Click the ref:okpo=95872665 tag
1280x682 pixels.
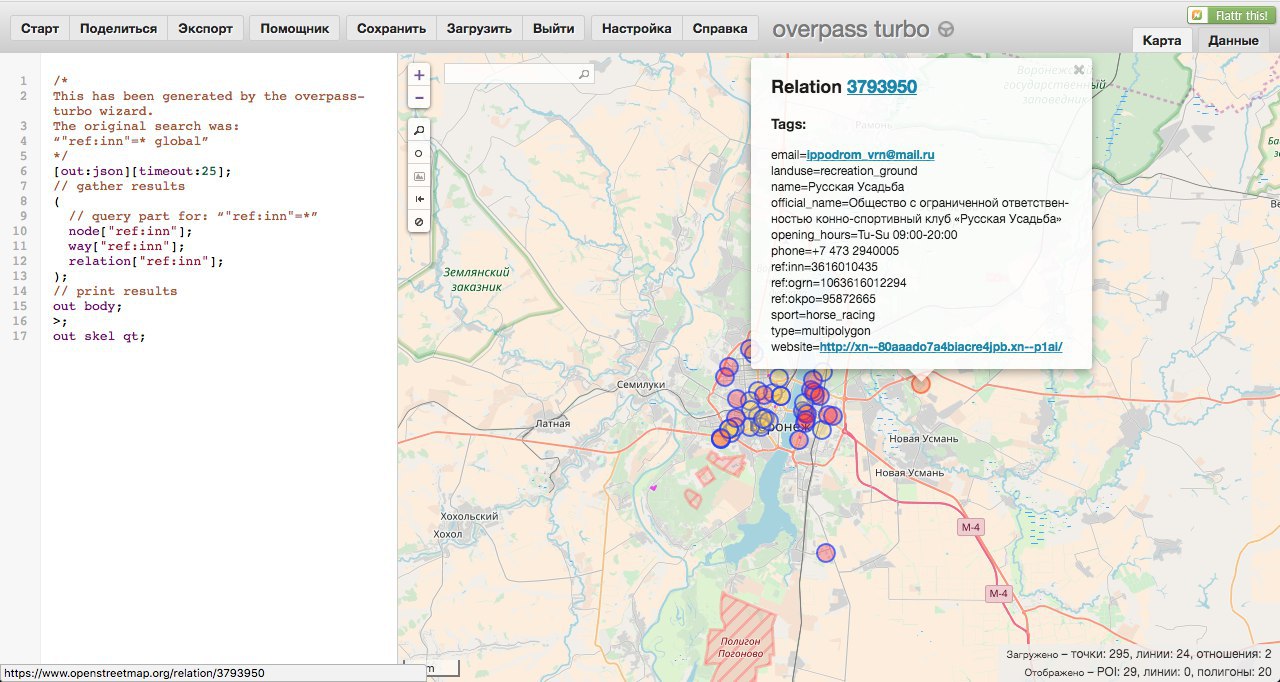click(823, 299)
